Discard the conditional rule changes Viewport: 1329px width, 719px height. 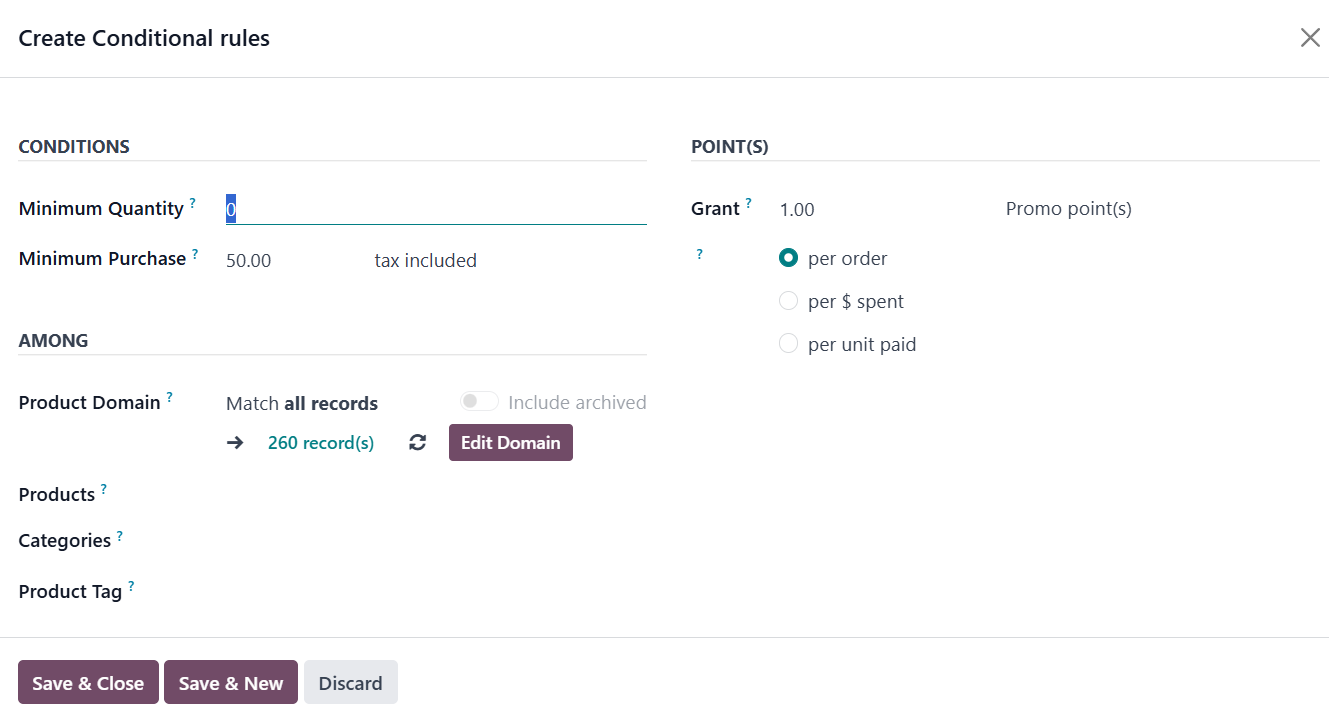click(x=350, y=683)
